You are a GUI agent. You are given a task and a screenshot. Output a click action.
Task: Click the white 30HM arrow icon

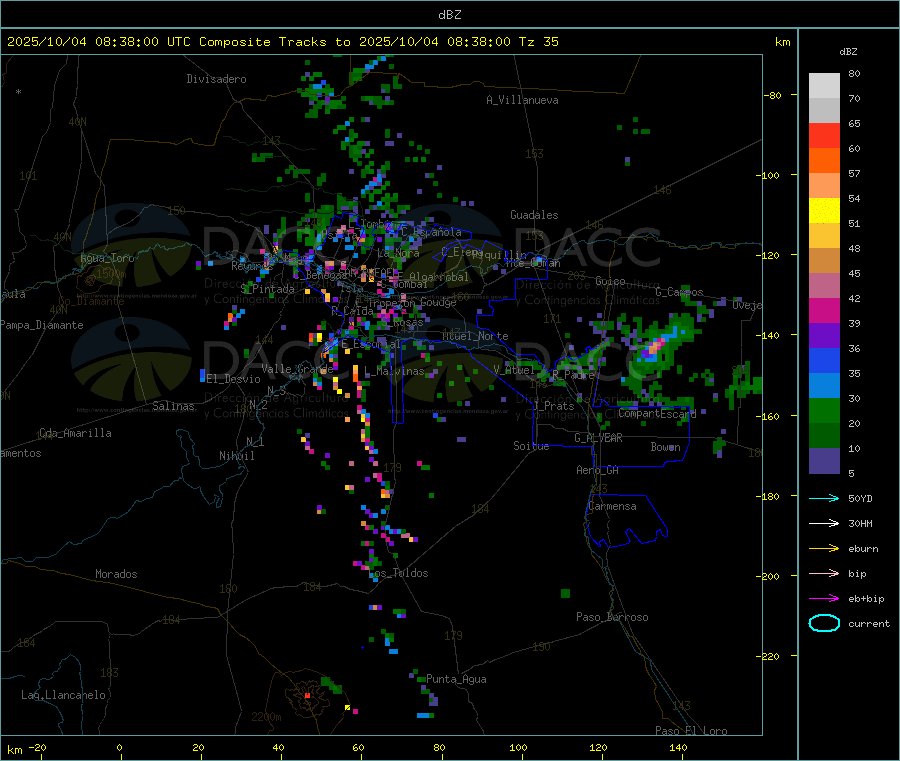click(824, 523)
